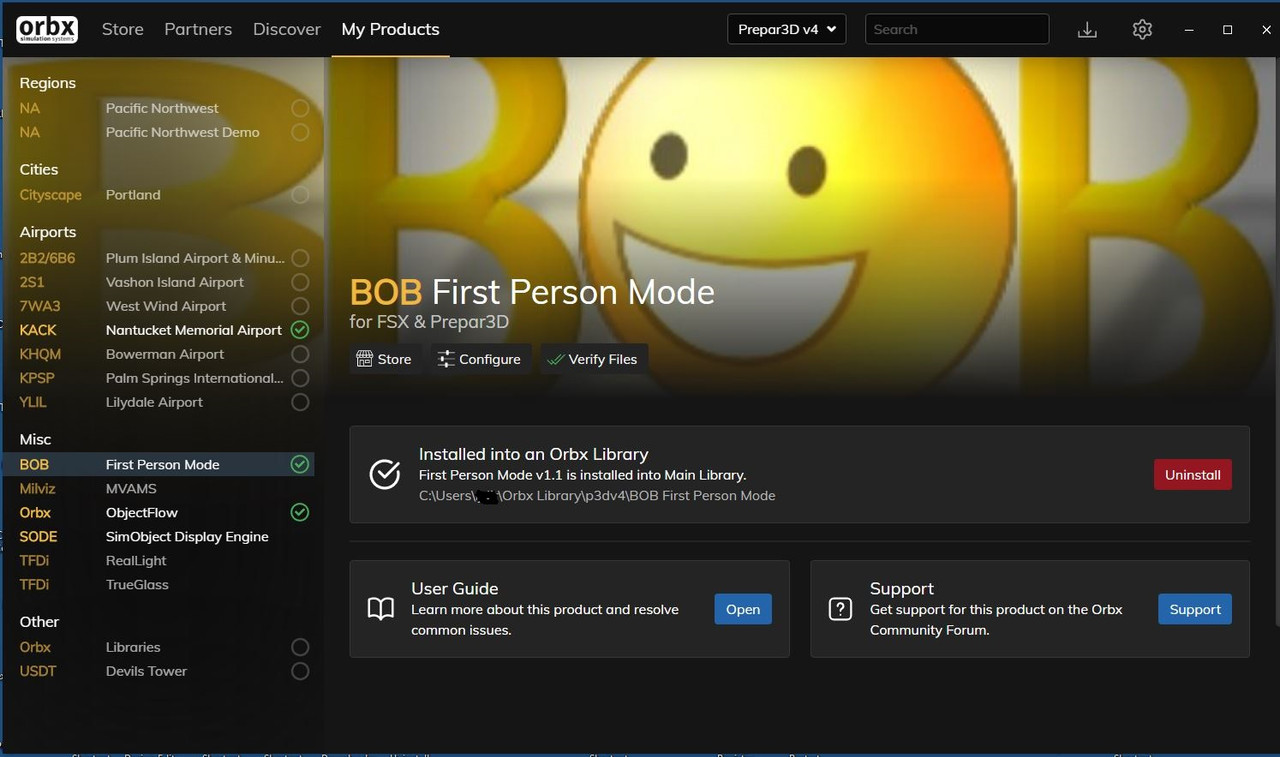The height and width of the screenshot is (757, 1280).
Task: Toggle the Pacific Northwest install circle
Action: [300, 108]
